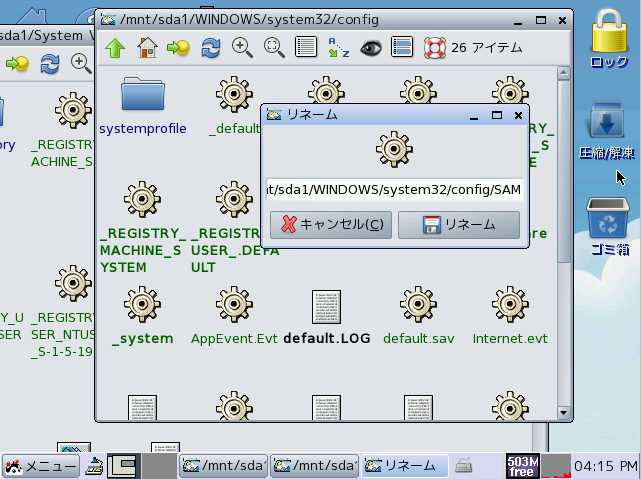Refresh the directory listing
The width and height of the screenshot is (641, 479).
tap(210, 46)
